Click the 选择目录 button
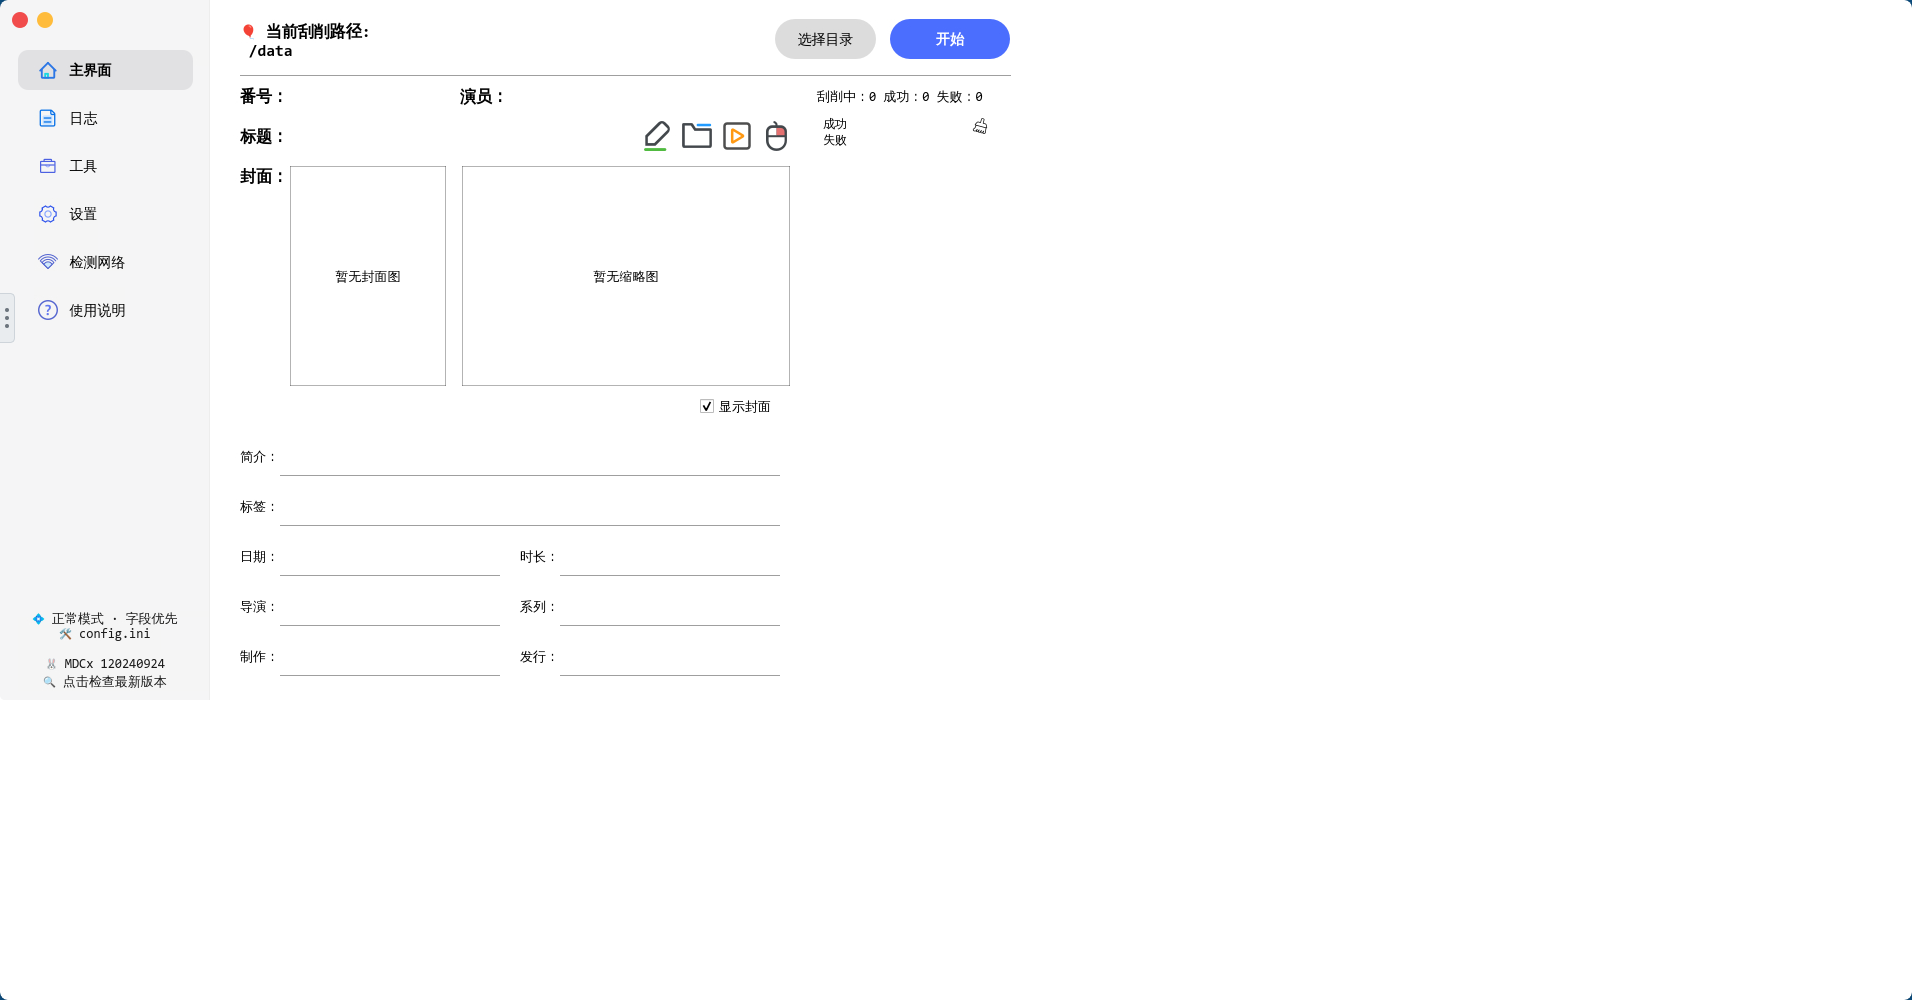 [825, 39]
